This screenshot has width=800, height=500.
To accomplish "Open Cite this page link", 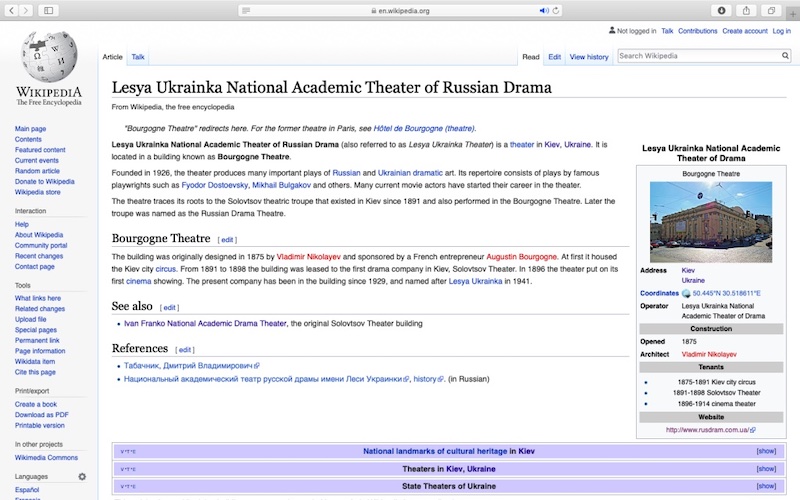I will click(x=35, y=372).
